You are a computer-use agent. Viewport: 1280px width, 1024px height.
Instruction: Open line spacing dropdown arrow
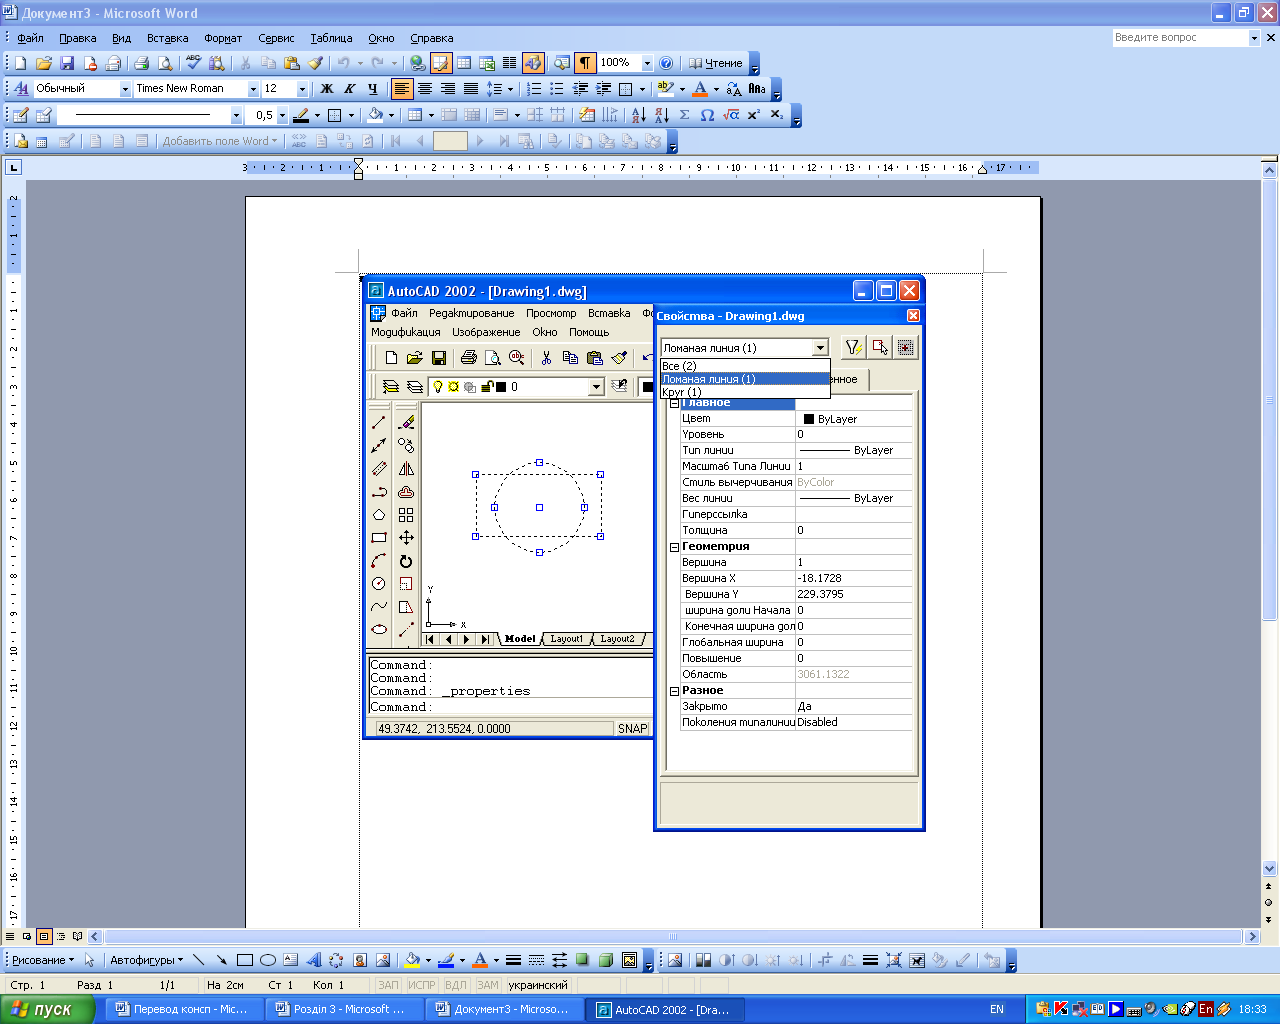[510, 89]
